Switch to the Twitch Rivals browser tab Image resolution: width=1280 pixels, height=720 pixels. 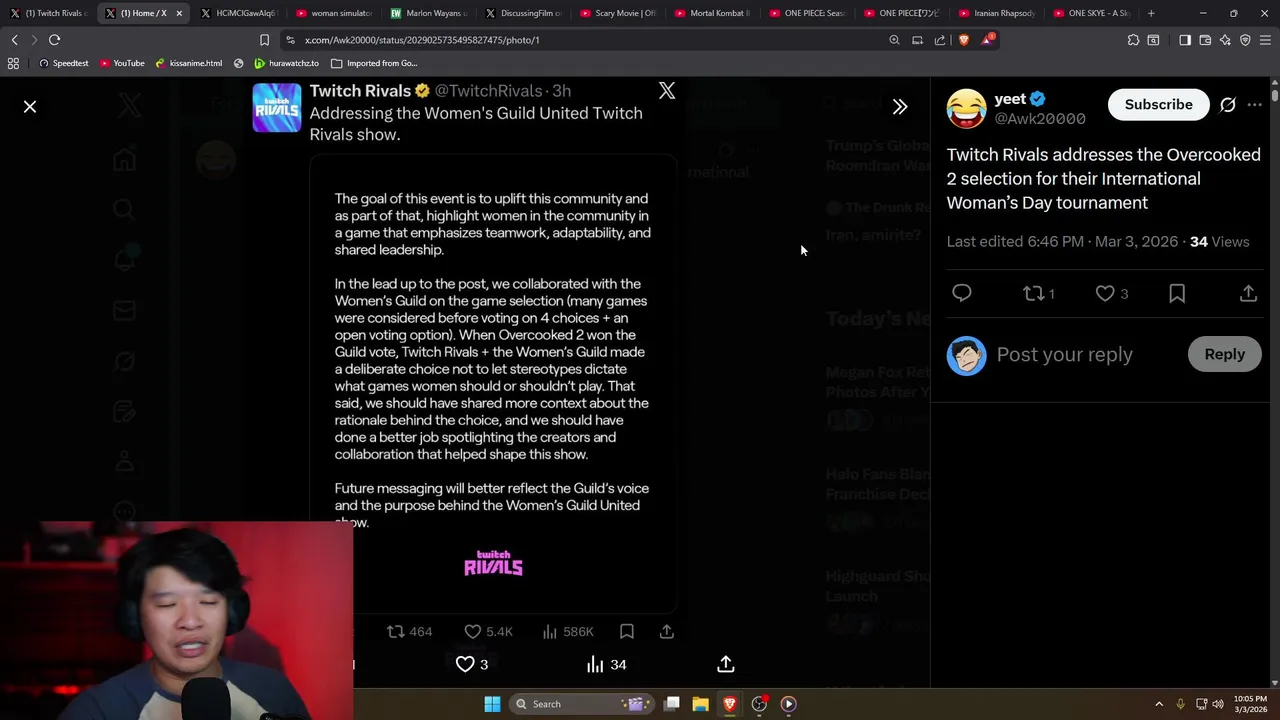point(50,13)
